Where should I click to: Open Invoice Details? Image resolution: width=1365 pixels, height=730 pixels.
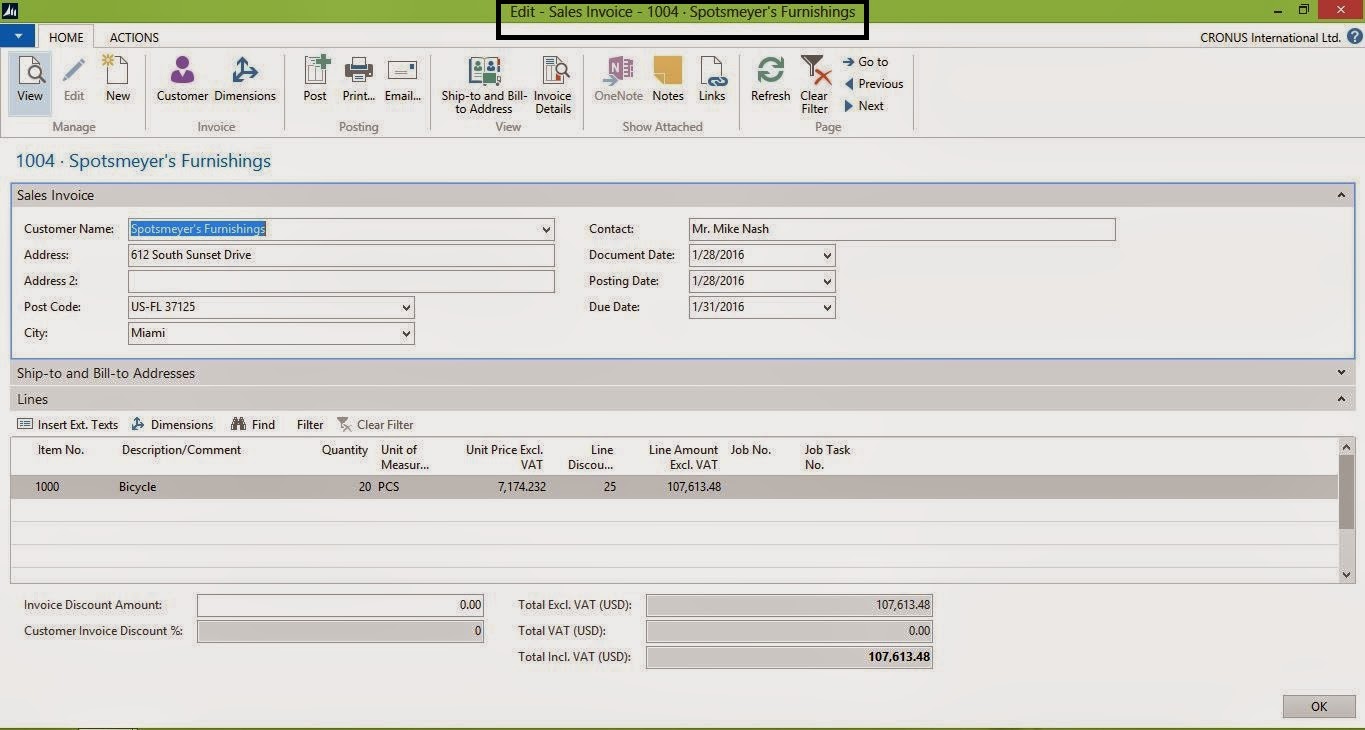553,86
